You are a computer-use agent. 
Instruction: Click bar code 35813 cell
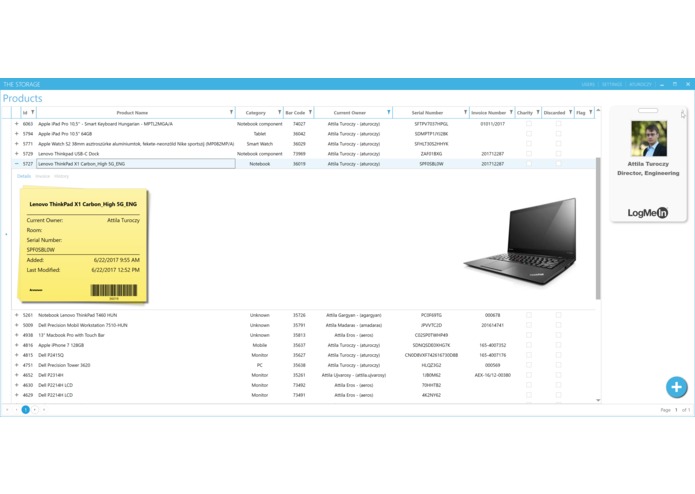click(299, 335)
